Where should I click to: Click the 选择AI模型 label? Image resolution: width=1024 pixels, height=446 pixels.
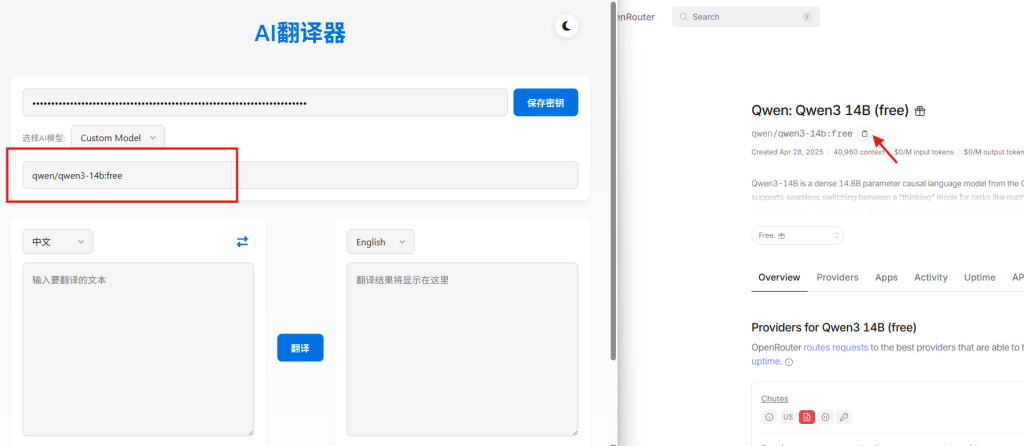click(x=44, y=138)
